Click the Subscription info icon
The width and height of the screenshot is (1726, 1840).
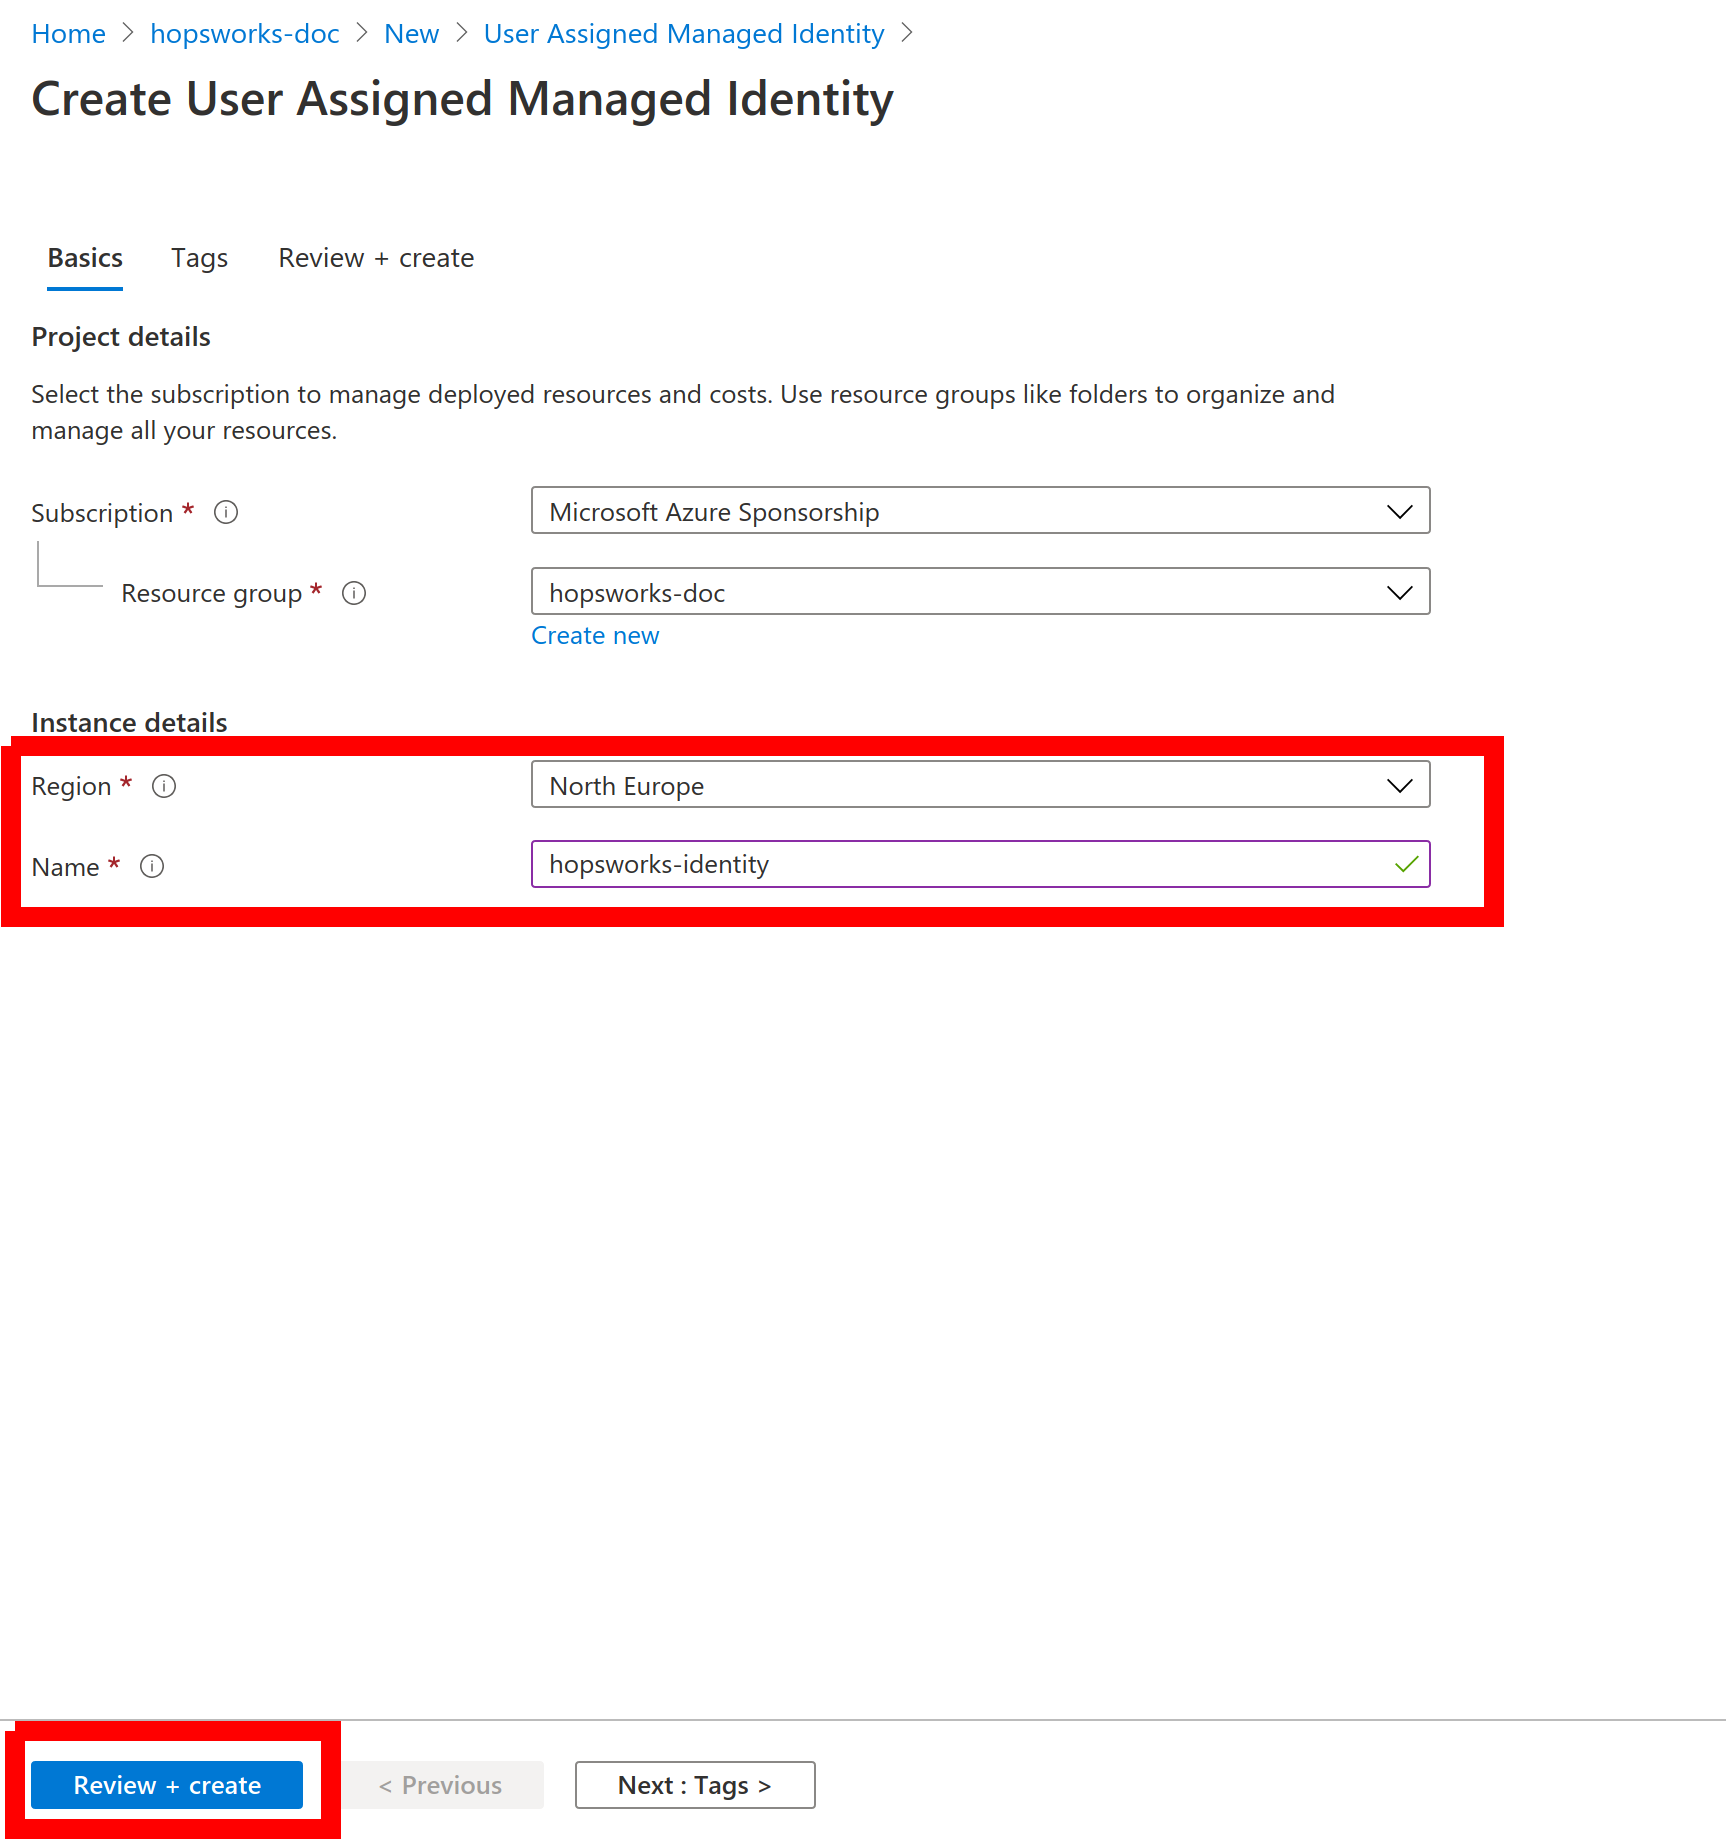coord(226,513)
